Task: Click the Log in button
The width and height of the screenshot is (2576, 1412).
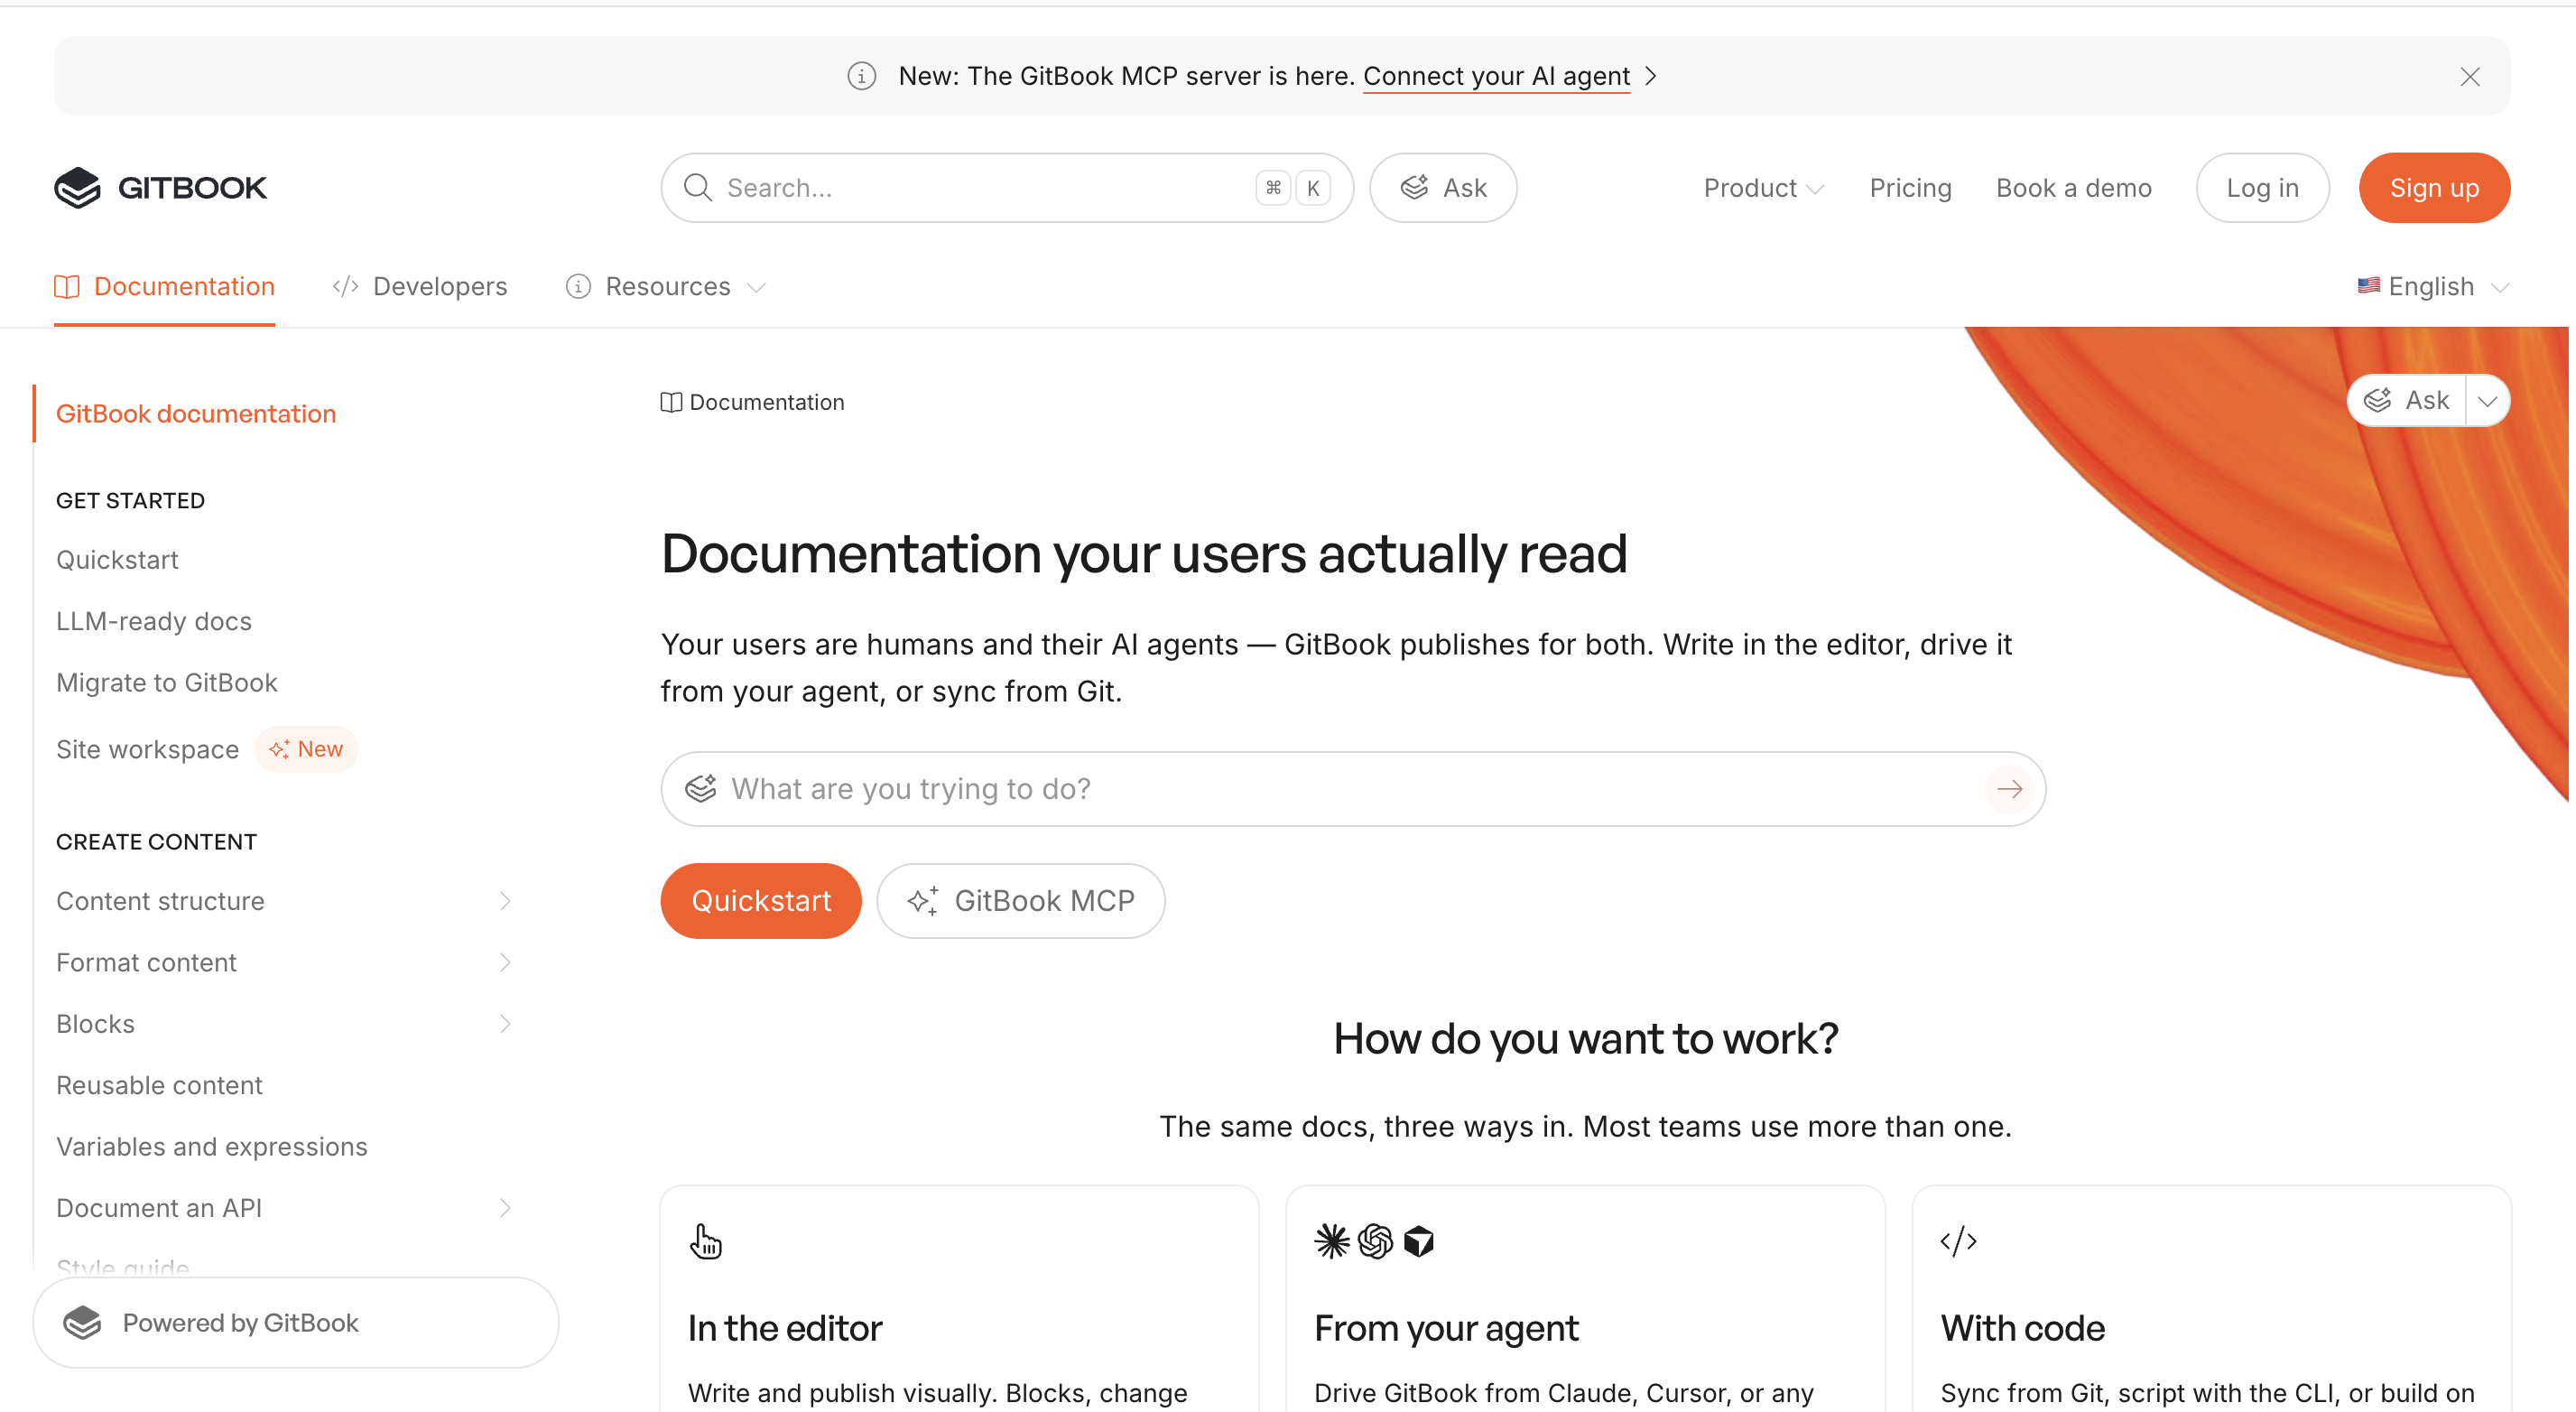Action: tap(2262, 188)
